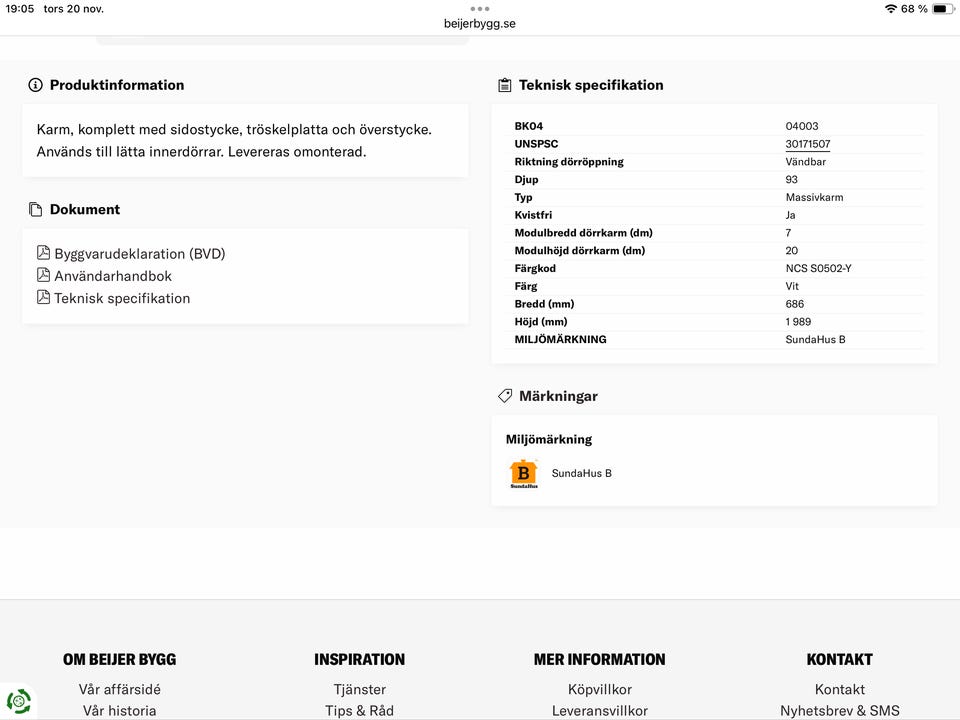
Task: Open Nyhetsbrev & SMS link
Action: coord(840,711)
